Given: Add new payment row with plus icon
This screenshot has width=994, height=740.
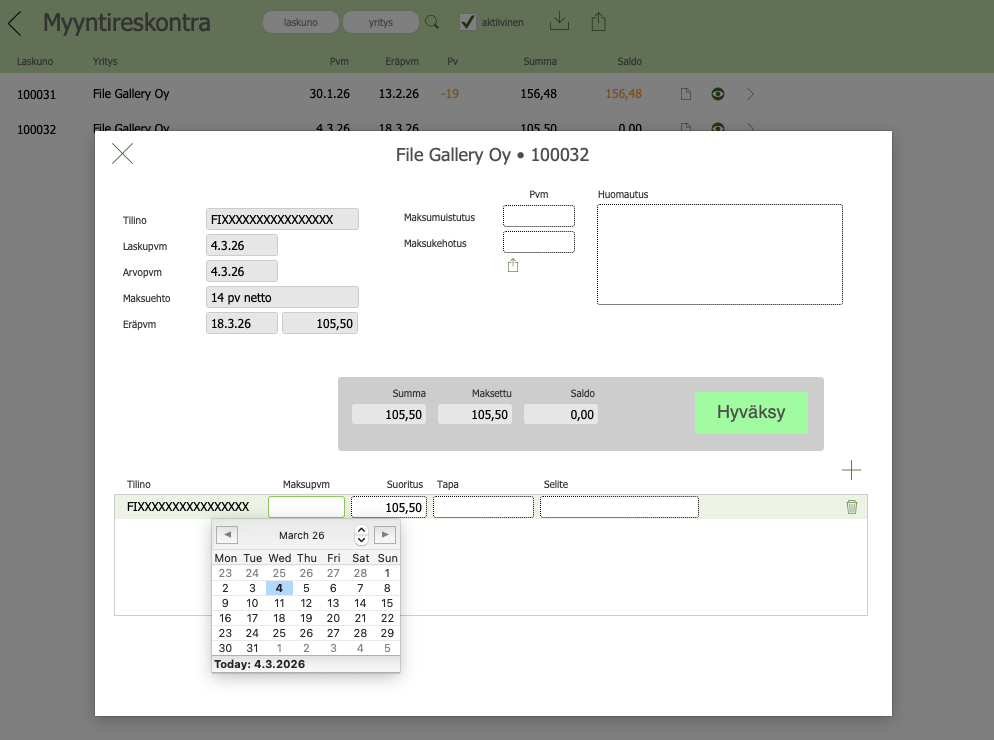Looking at the screenshot, I should pyautogui.click(x=851, y=470).
